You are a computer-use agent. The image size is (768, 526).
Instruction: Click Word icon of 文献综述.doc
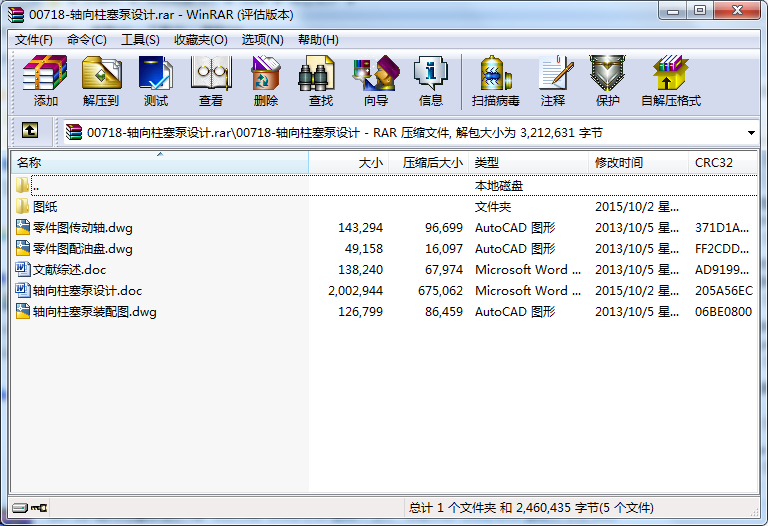coord(23,269)
